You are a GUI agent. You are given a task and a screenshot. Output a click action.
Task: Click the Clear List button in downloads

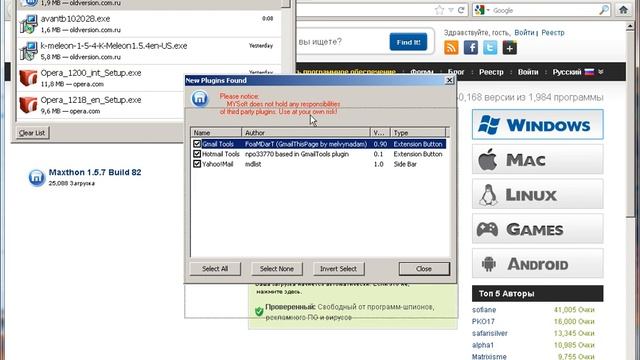[32, 133]
